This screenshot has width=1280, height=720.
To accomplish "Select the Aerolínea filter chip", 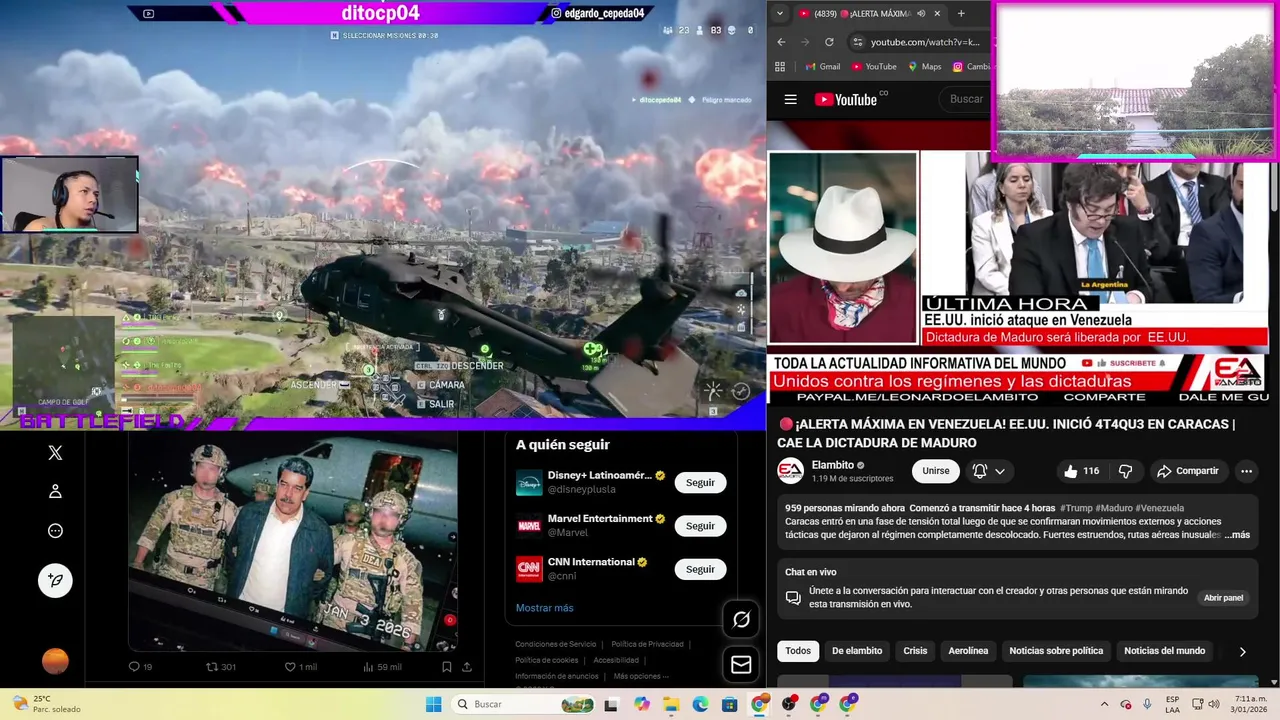I will point(968,651).
